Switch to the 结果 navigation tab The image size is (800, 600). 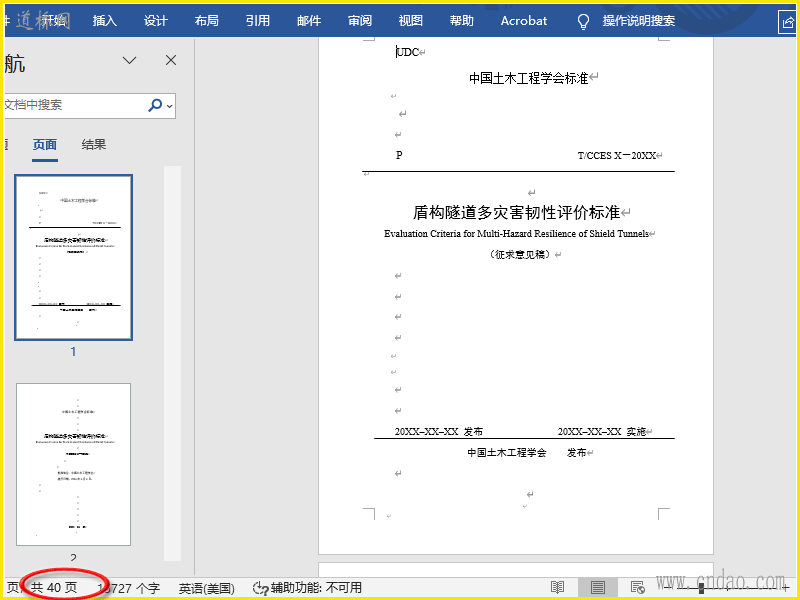coord(94,145)
